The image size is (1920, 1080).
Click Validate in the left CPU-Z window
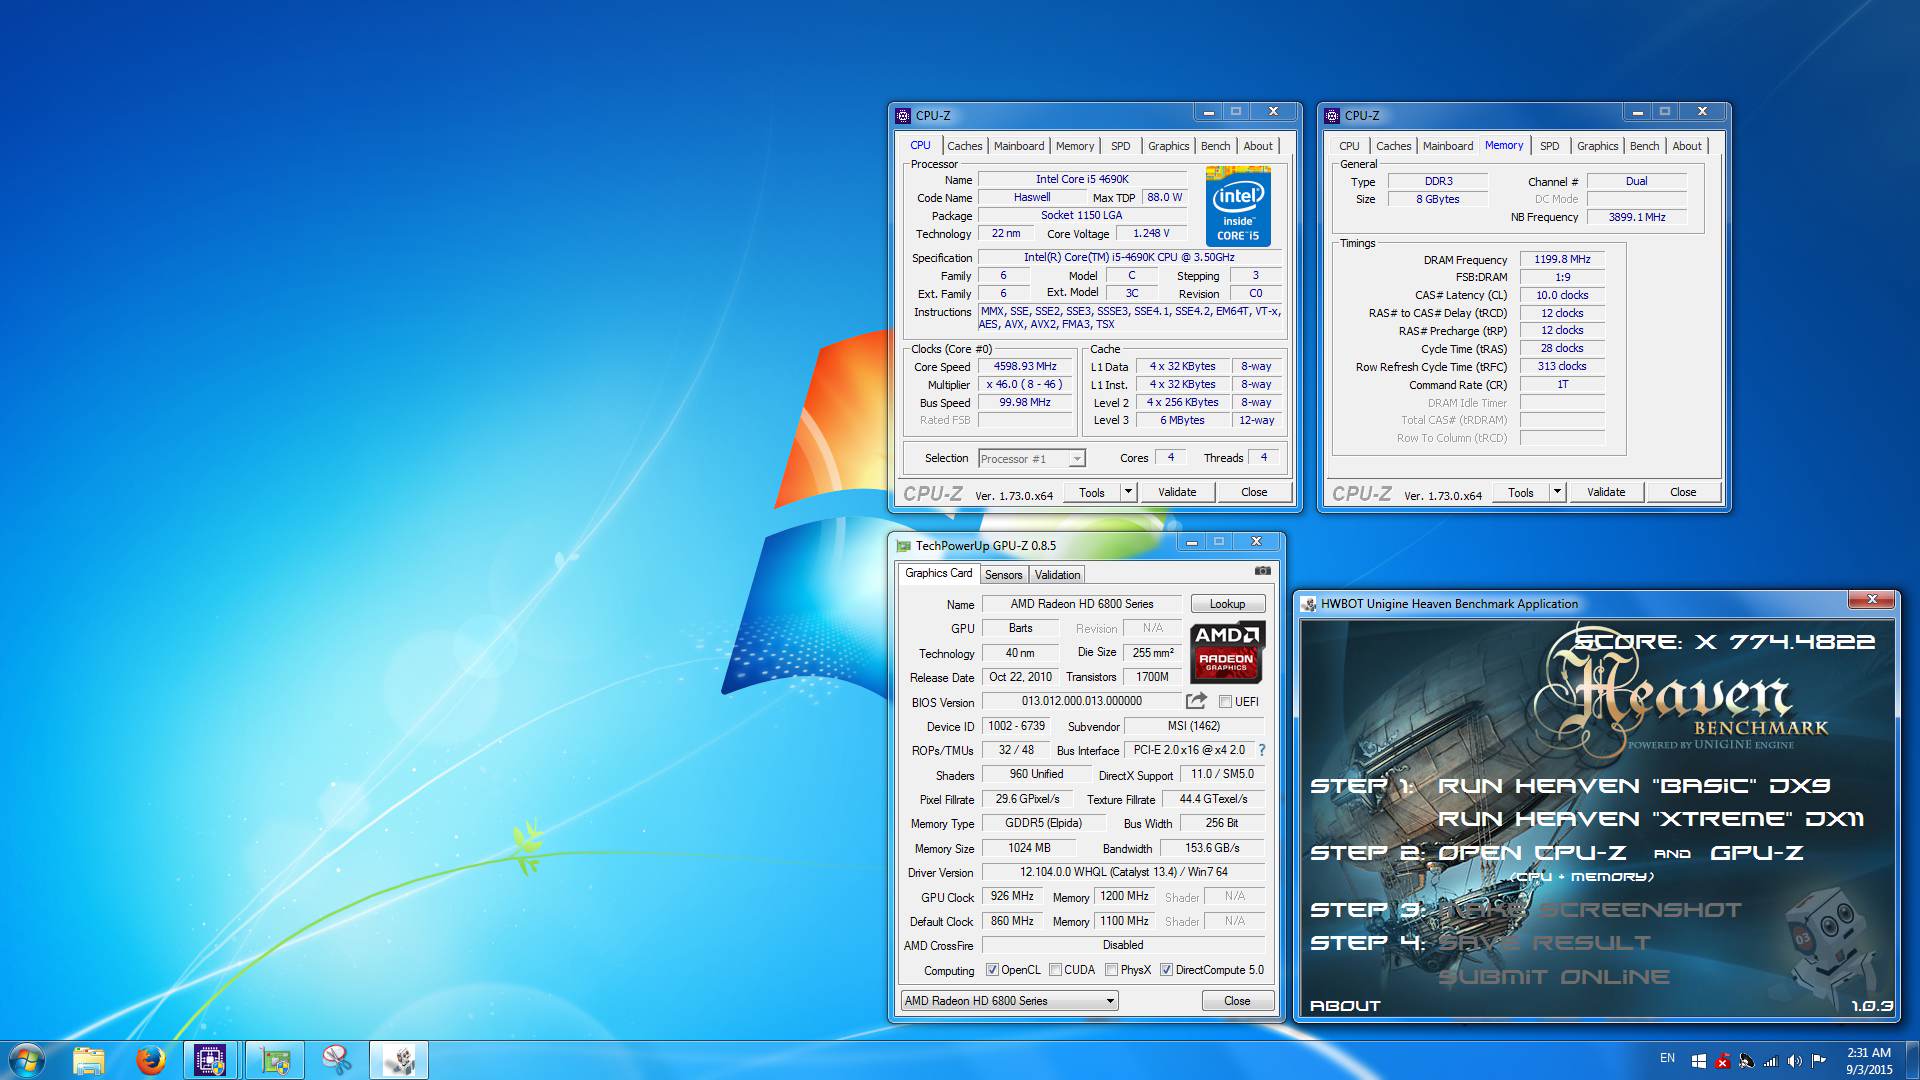point(1177,492)
